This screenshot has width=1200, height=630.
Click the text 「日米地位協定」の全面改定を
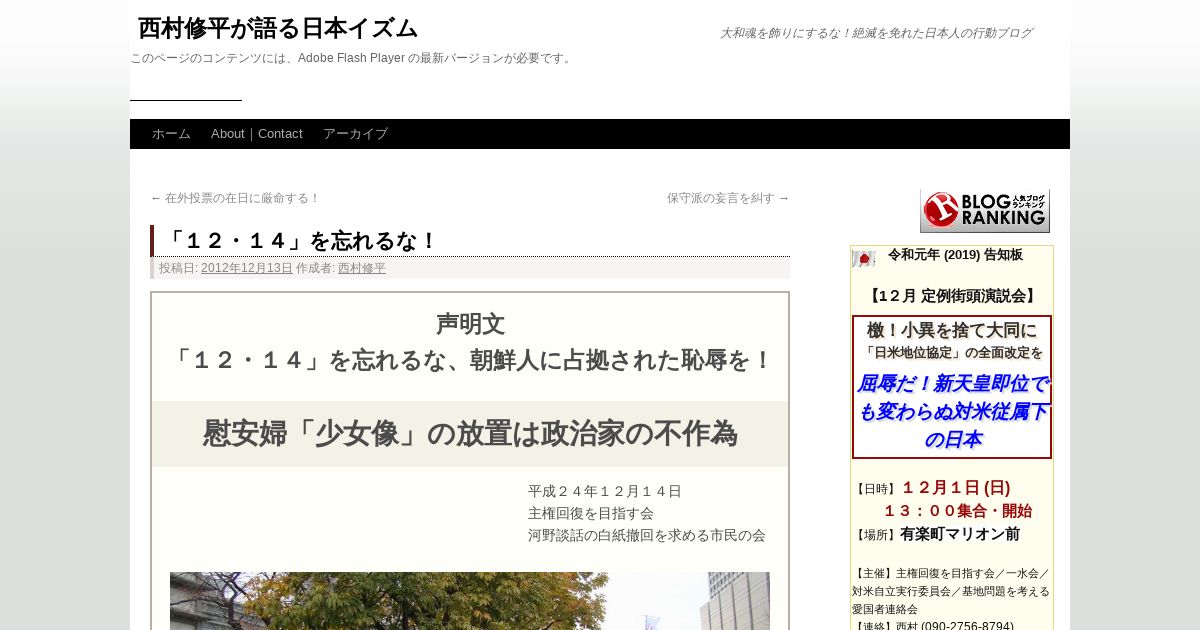952,353
